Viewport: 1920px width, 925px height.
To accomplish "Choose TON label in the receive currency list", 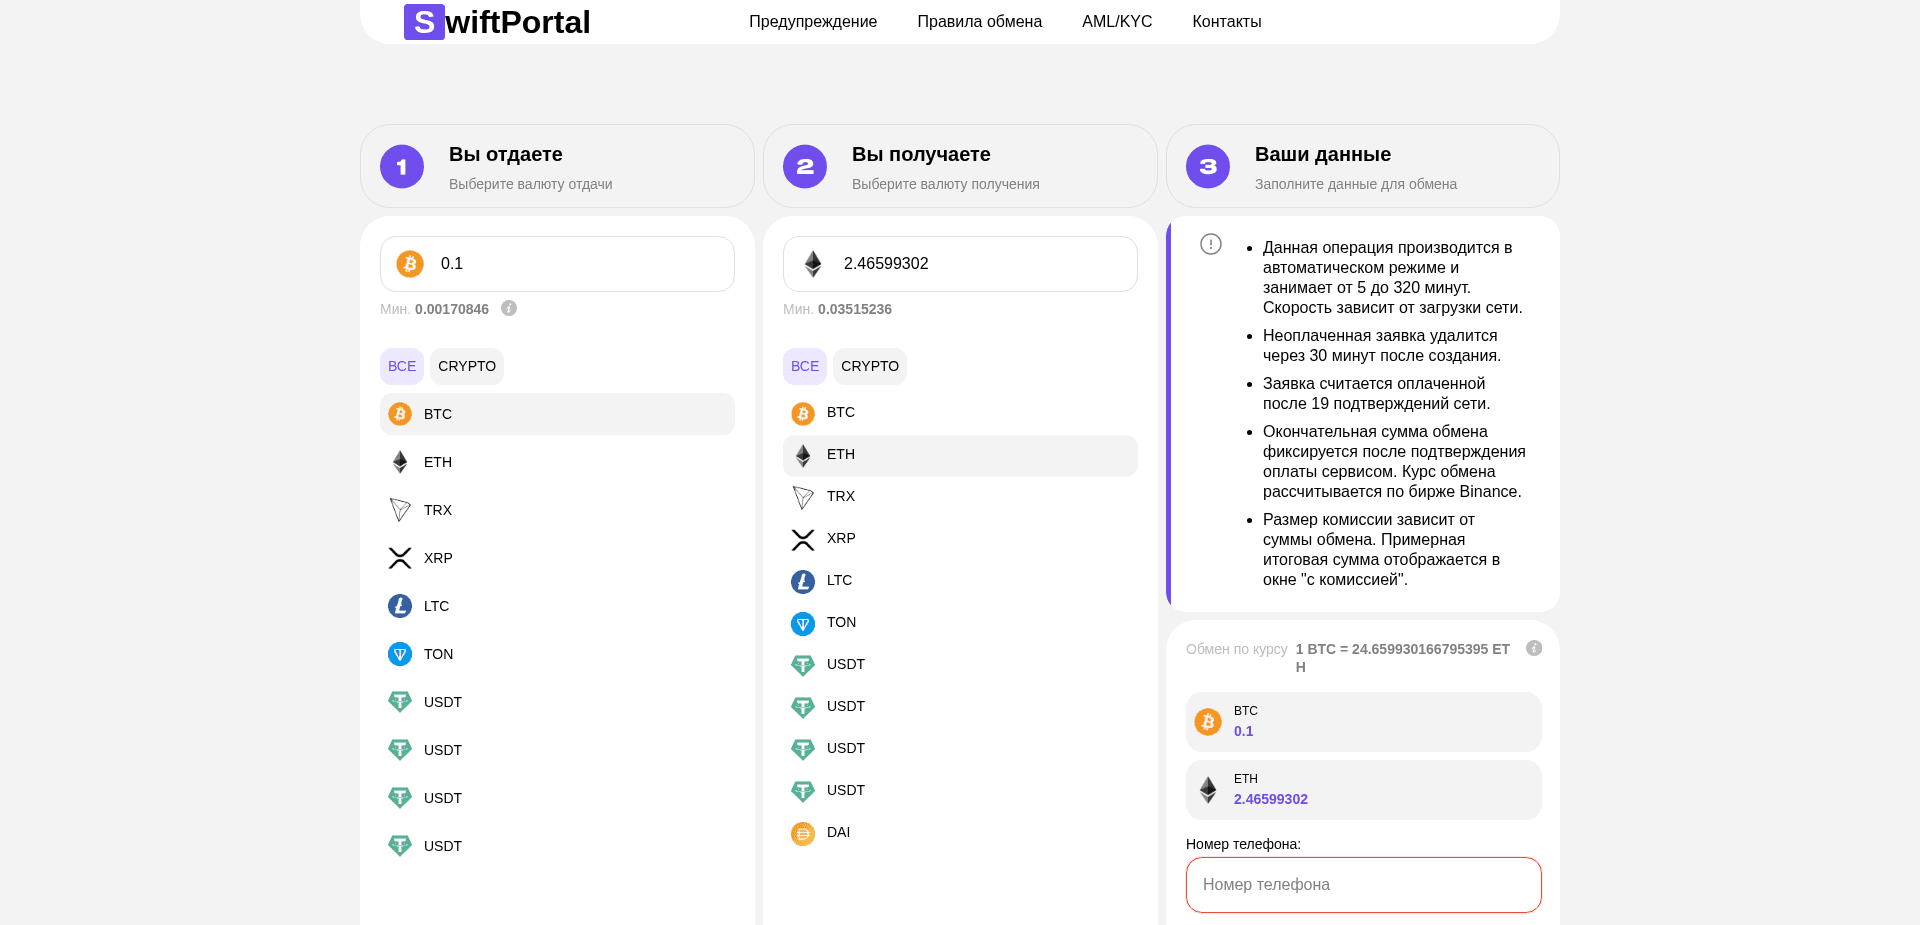I will coord(841,622).
